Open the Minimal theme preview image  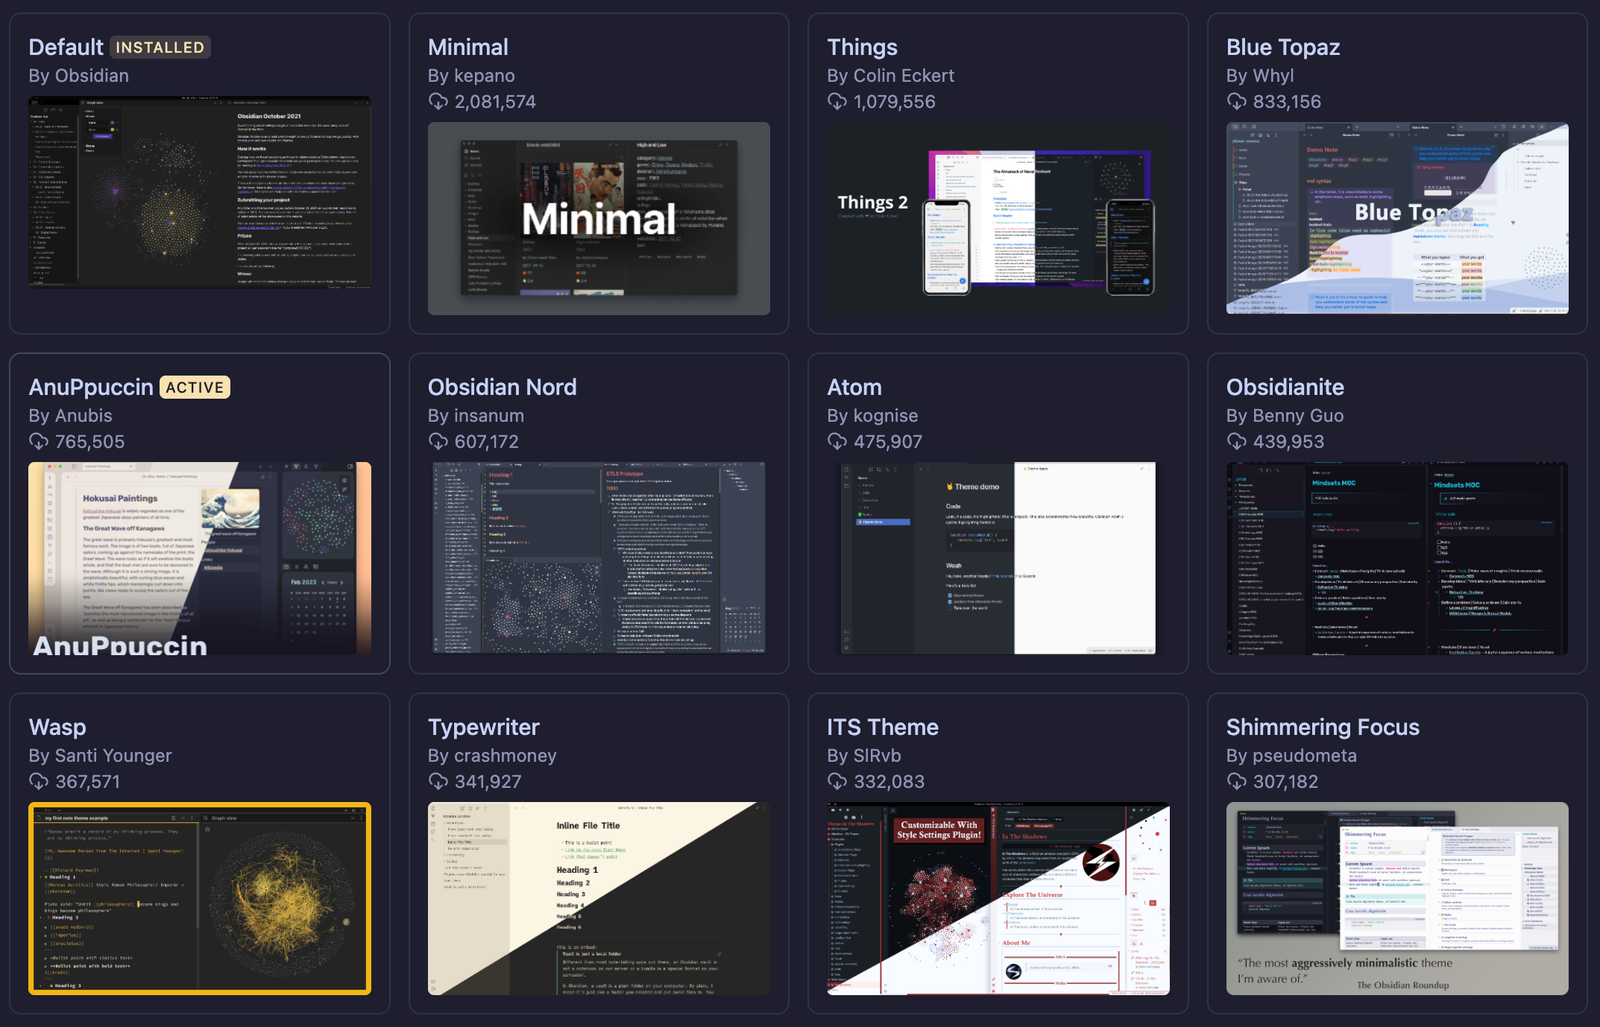(598, 218)
